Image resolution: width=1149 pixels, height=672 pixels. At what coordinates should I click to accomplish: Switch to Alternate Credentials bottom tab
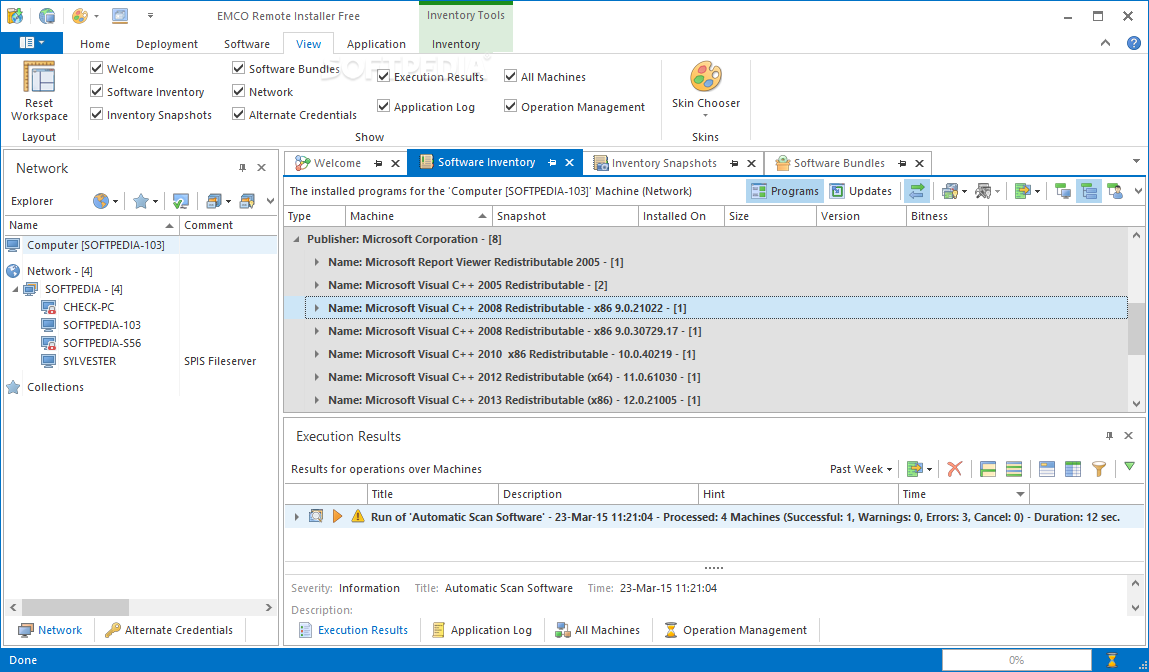click(169, 630)
